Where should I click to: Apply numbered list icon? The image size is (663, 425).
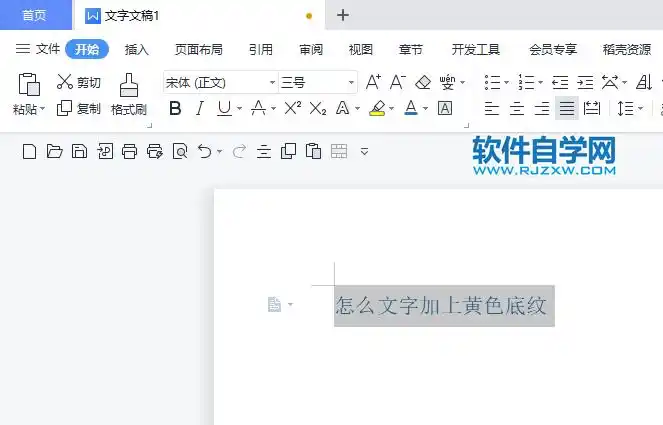click(526, 82)
